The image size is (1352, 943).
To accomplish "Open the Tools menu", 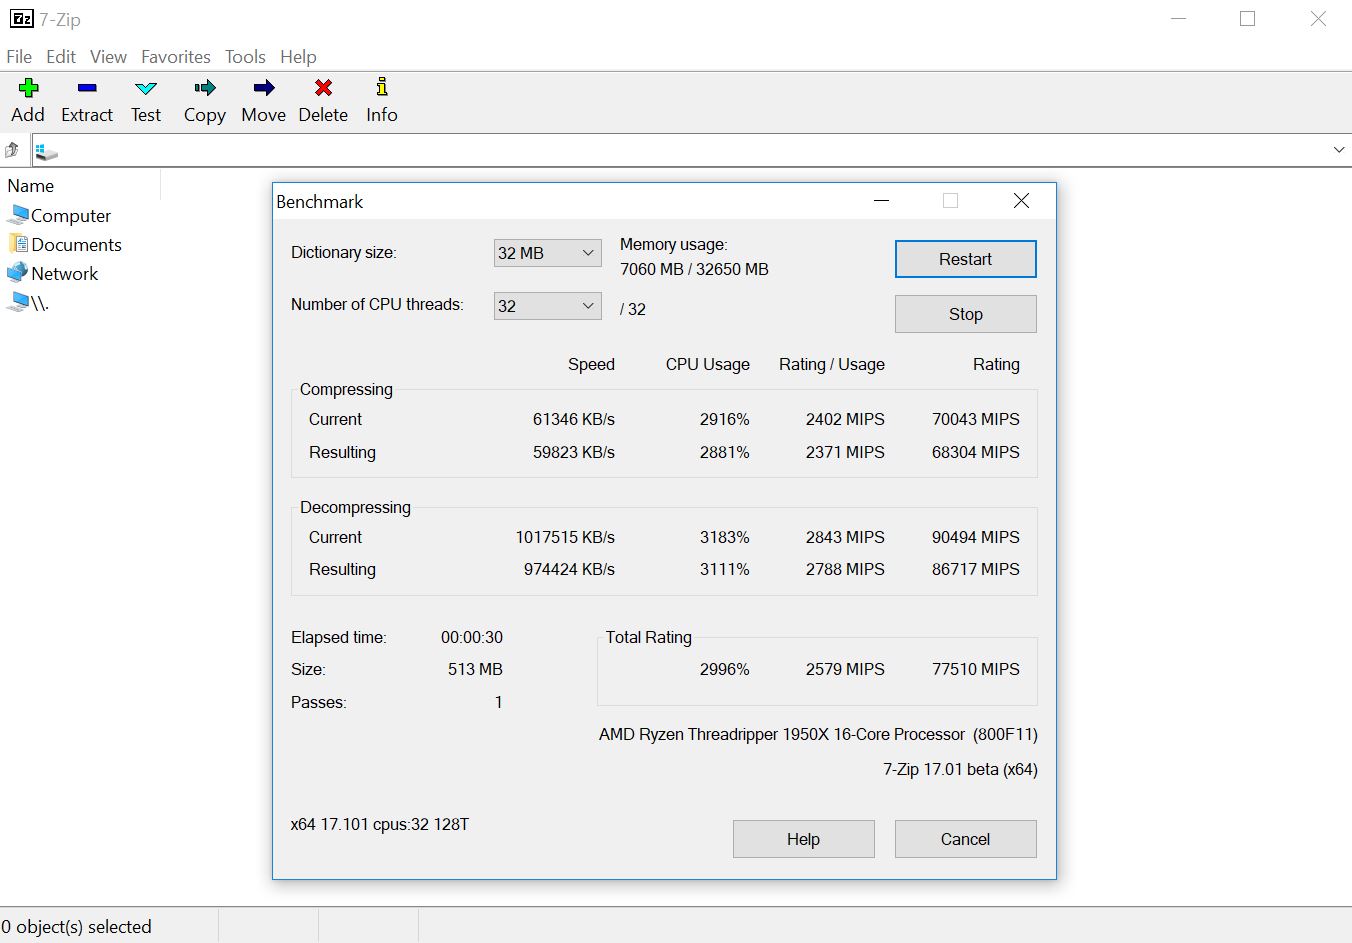I will (x=245, y=57).
